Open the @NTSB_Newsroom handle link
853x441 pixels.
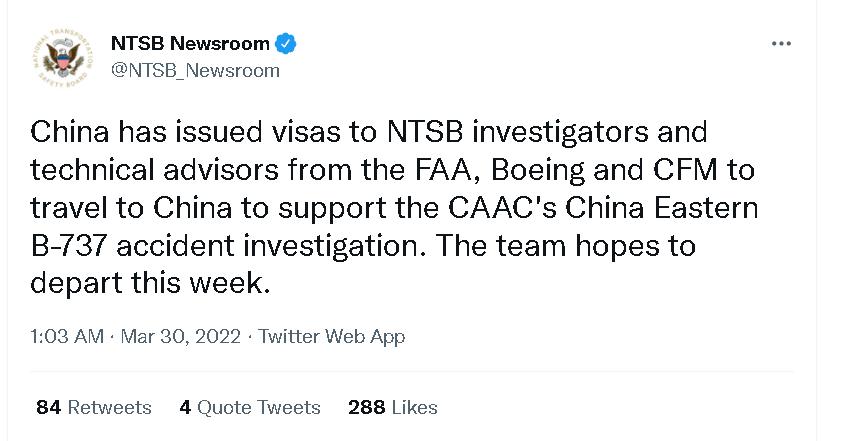click(x=195, y=71)
